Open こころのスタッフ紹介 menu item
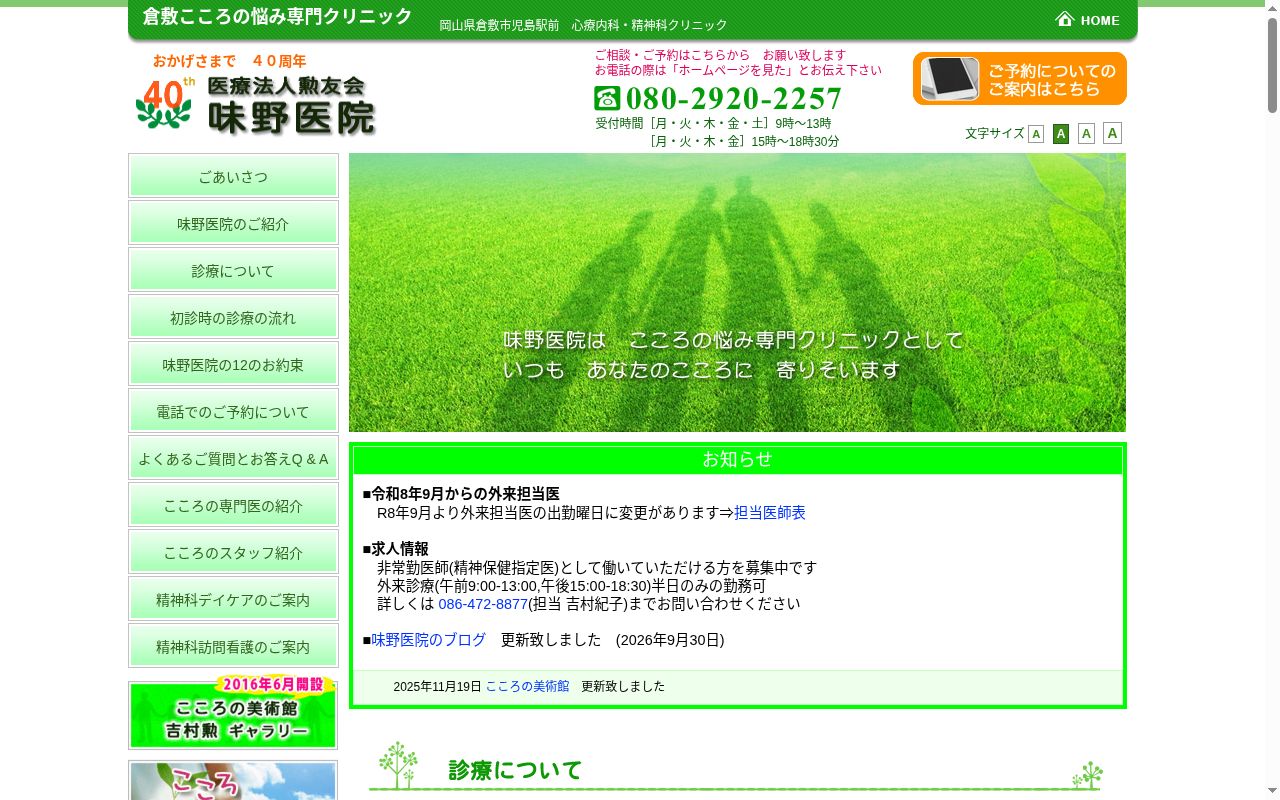Viewport: 1280px width, 800px height. (233, 552)
